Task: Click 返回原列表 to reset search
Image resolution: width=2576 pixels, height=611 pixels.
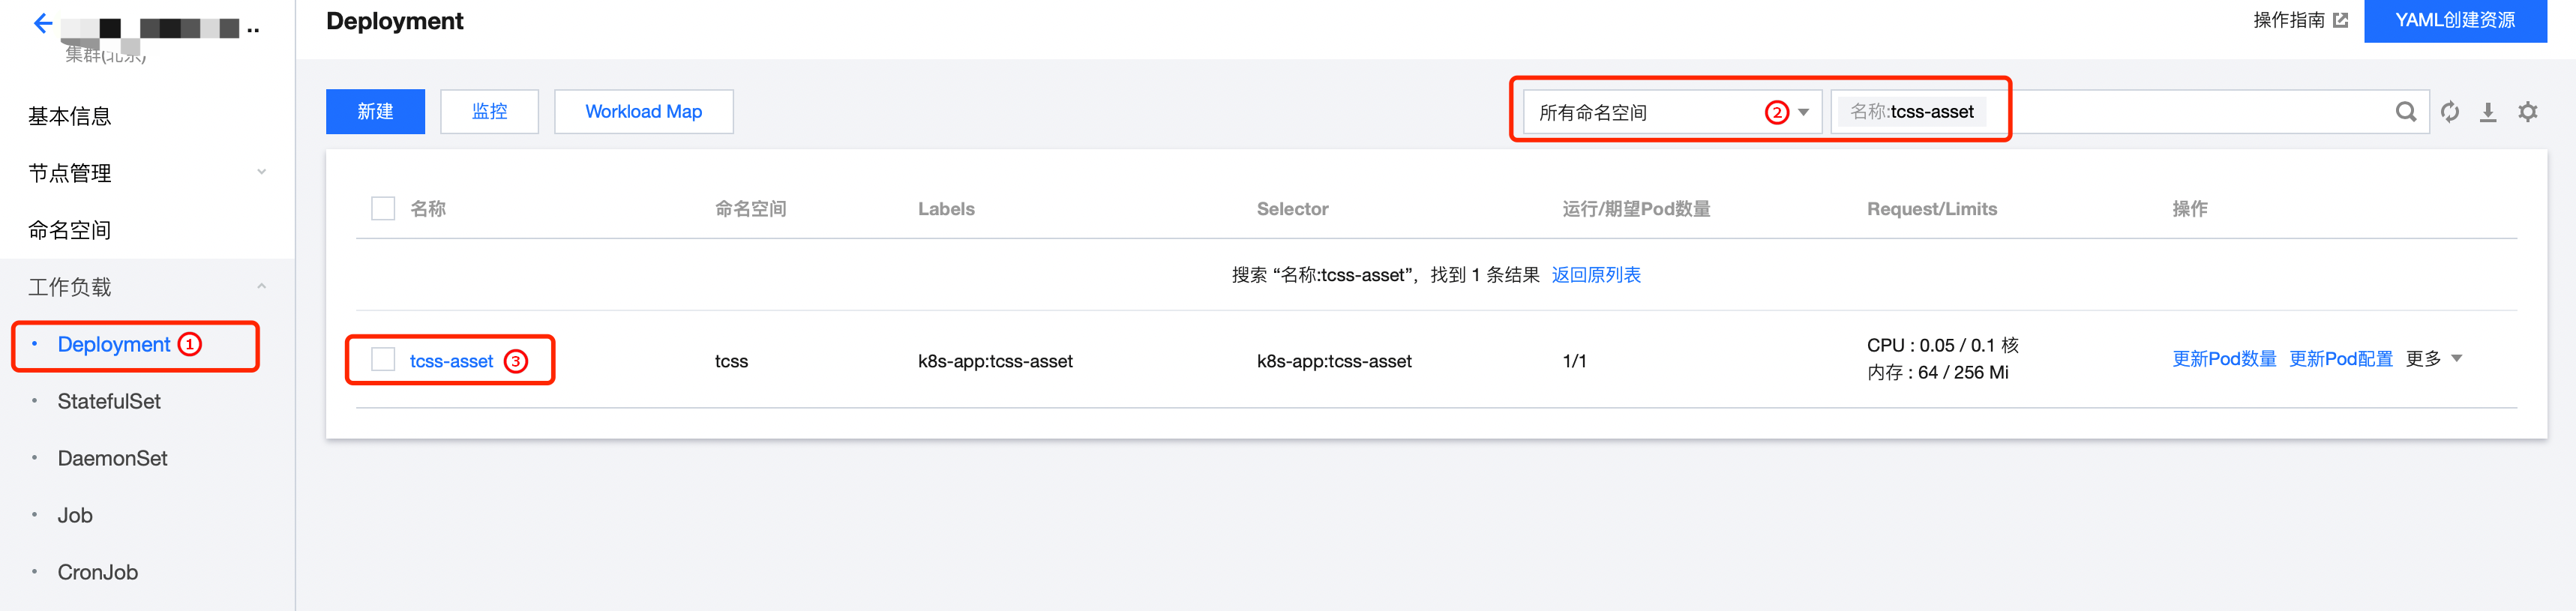Action: tap(1595, 275)
